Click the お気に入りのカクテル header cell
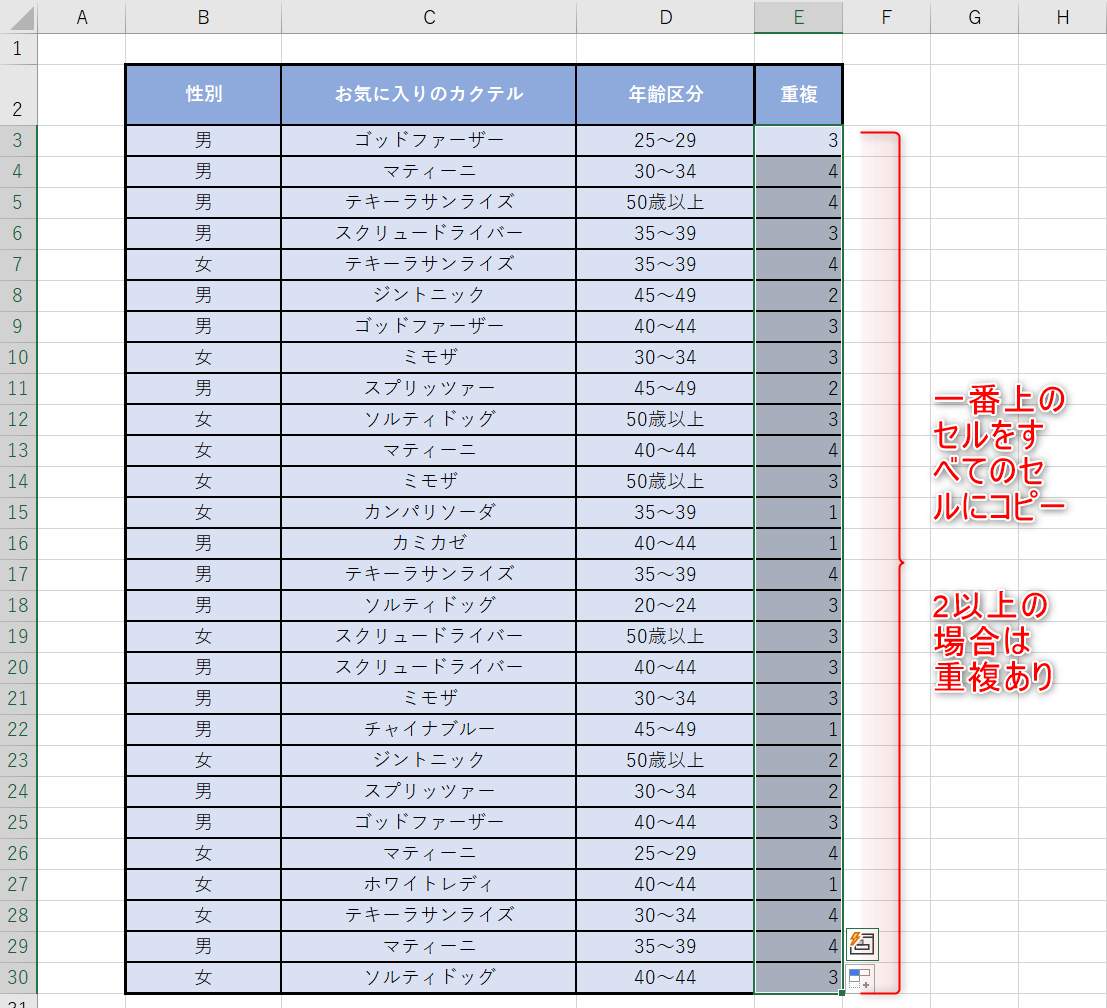 tap(428, 92)
